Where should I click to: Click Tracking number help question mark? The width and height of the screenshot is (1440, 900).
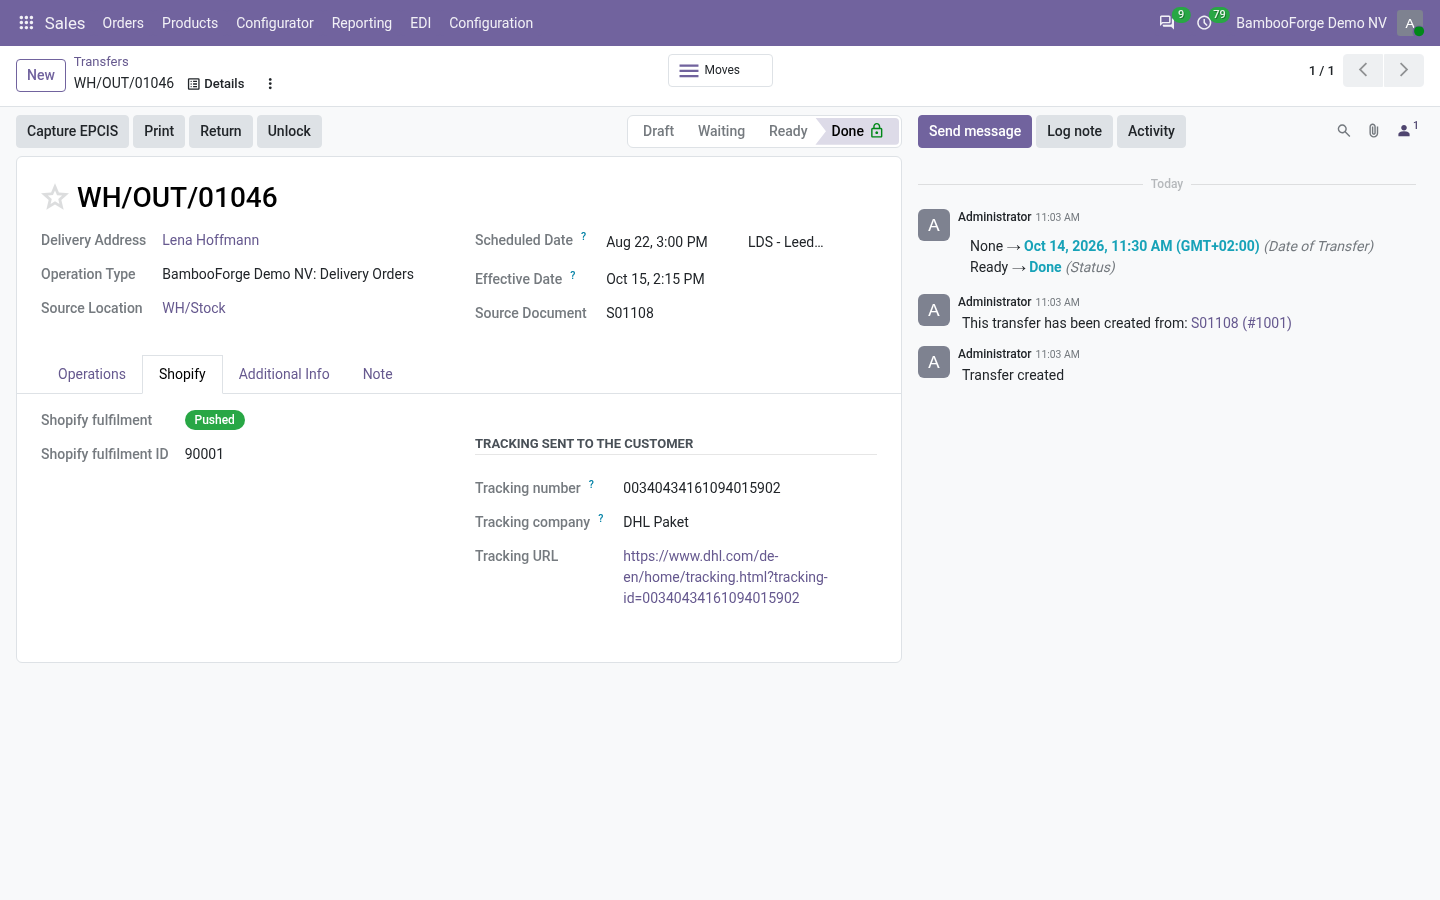coord(591,485)
